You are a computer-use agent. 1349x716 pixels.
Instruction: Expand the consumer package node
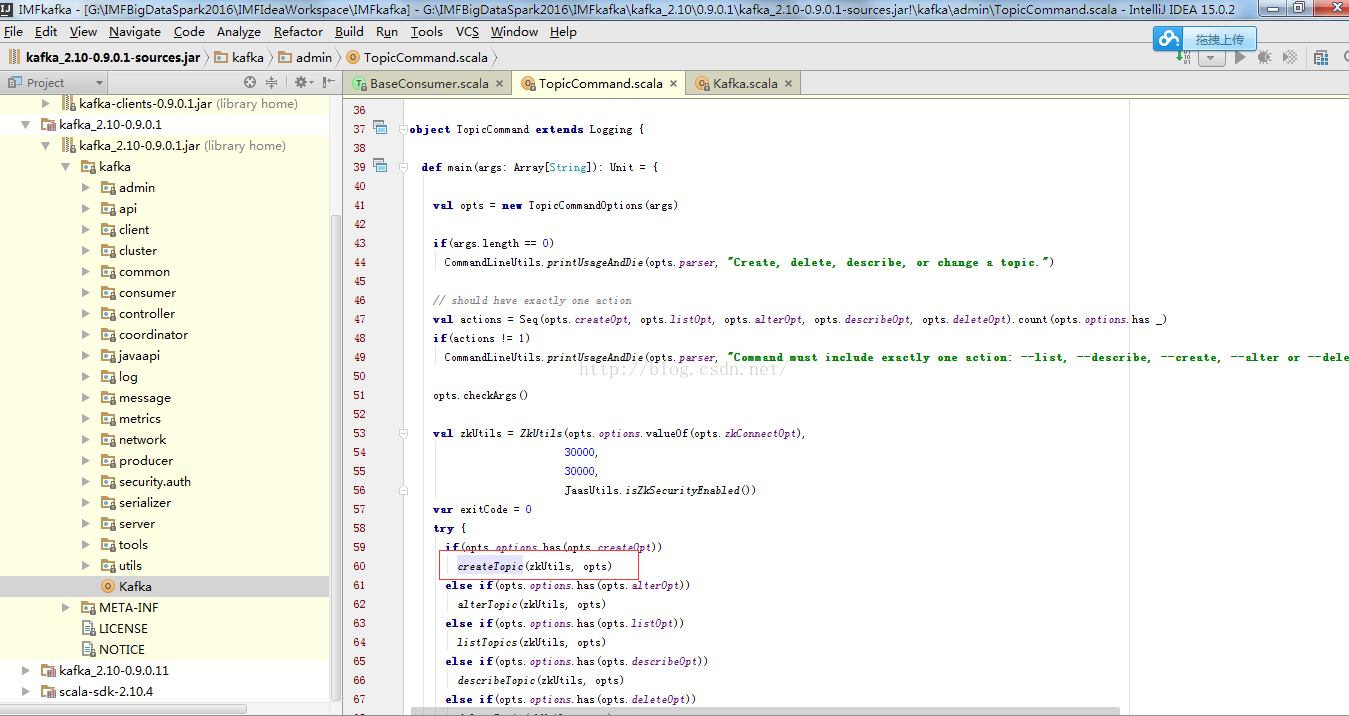pos(86,292)
